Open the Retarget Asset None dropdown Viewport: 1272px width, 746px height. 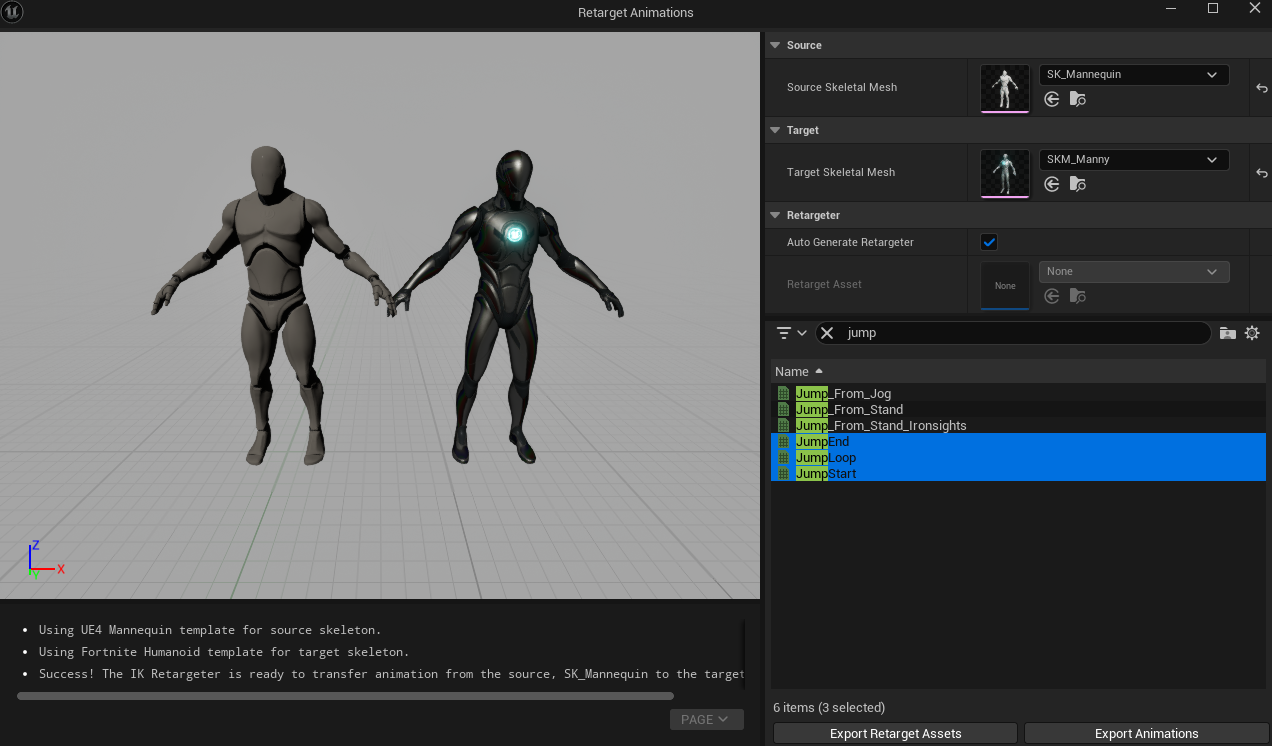tap(1134, 272)
